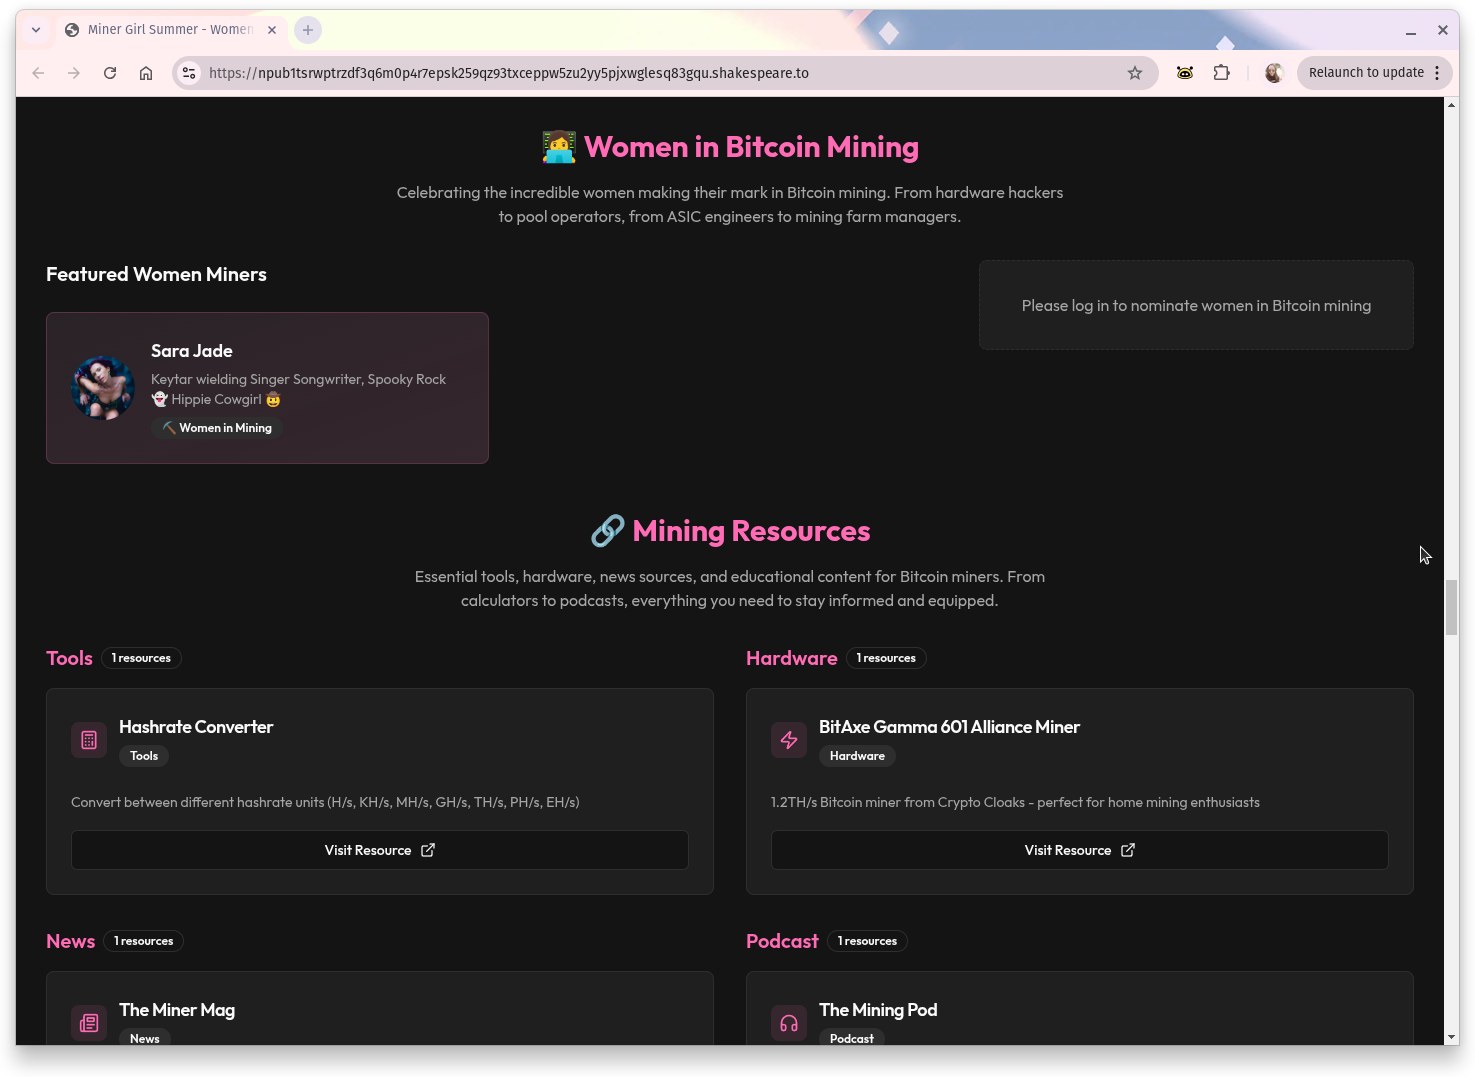1475x1077 pixels.
Task: Go to the browser home page
Action: pos(146,73)
